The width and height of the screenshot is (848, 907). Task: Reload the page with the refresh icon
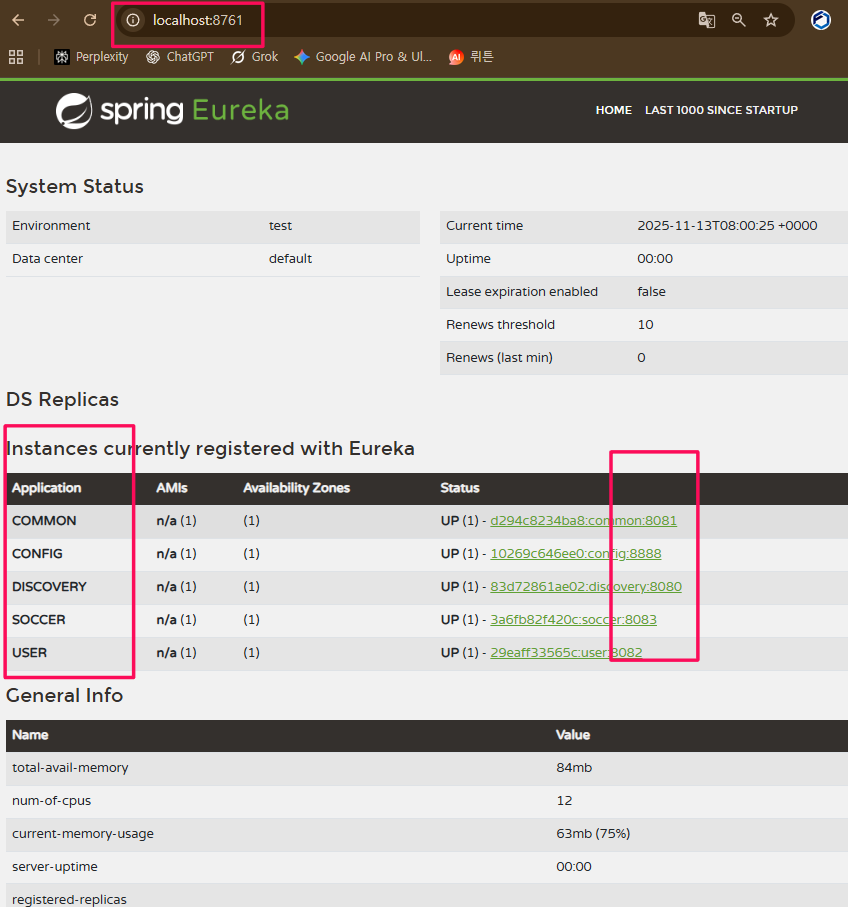90,20
